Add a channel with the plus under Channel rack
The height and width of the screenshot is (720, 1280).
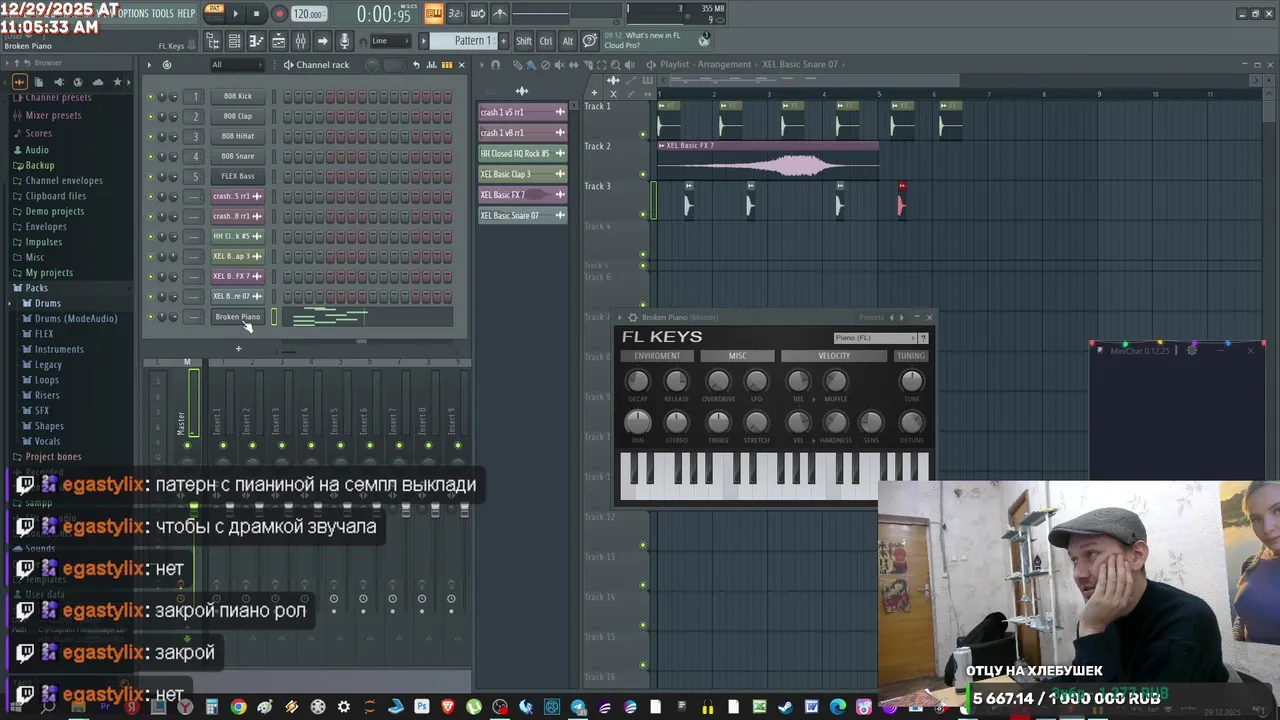(238, 349)
